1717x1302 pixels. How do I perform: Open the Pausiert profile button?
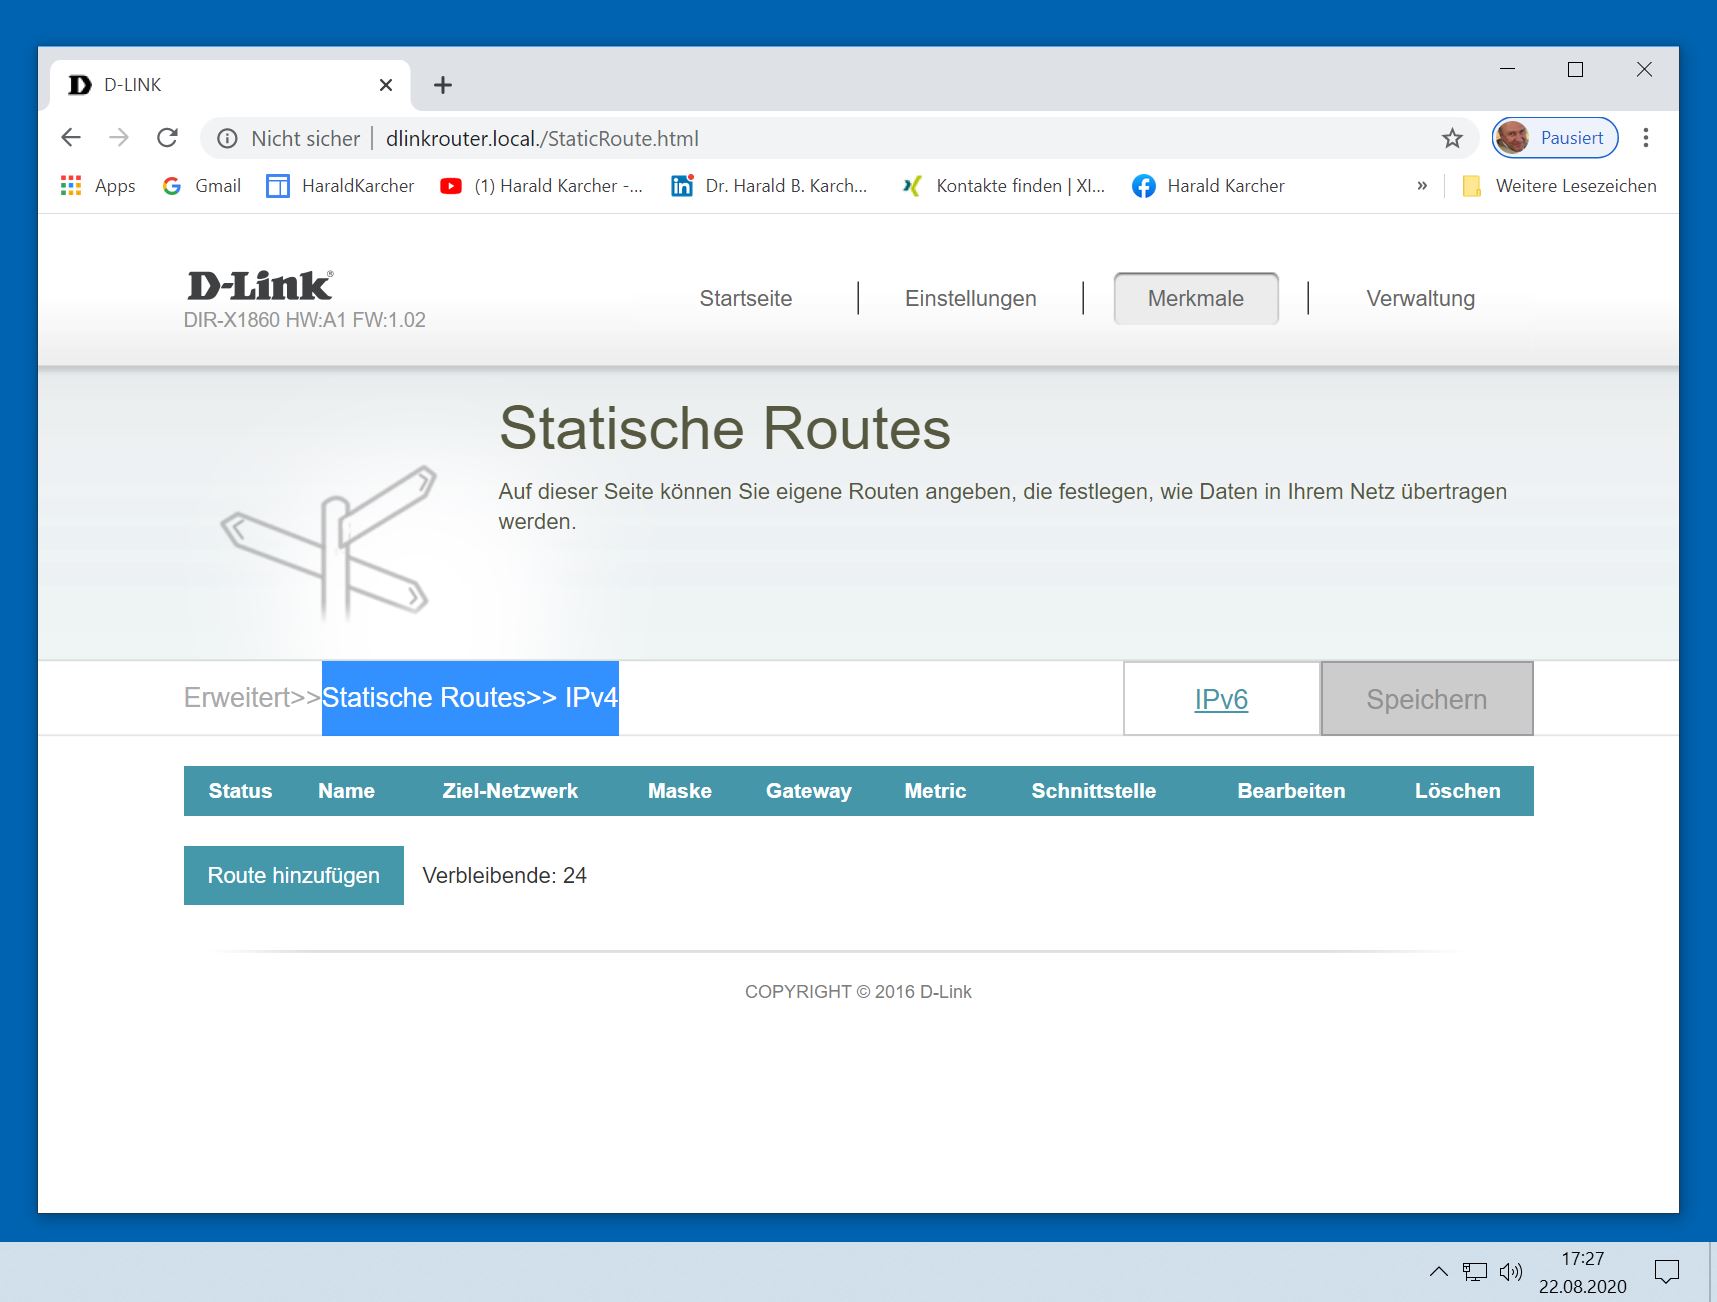[1555, 138]
